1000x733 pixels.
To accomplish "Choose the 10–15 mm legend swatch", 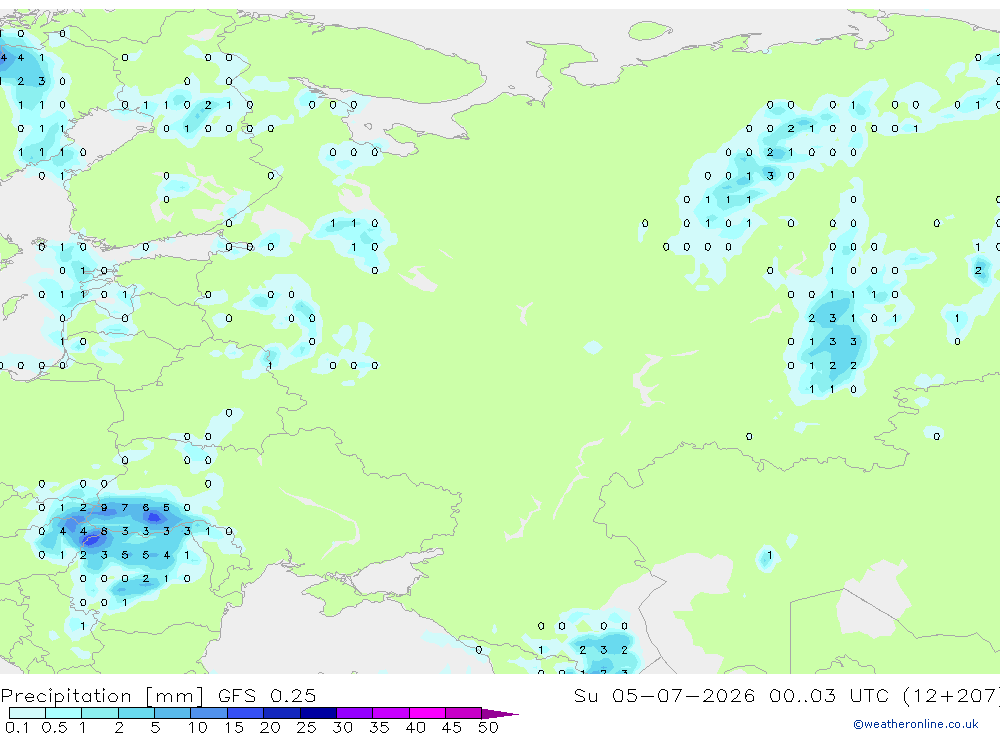I will (209, 713).
